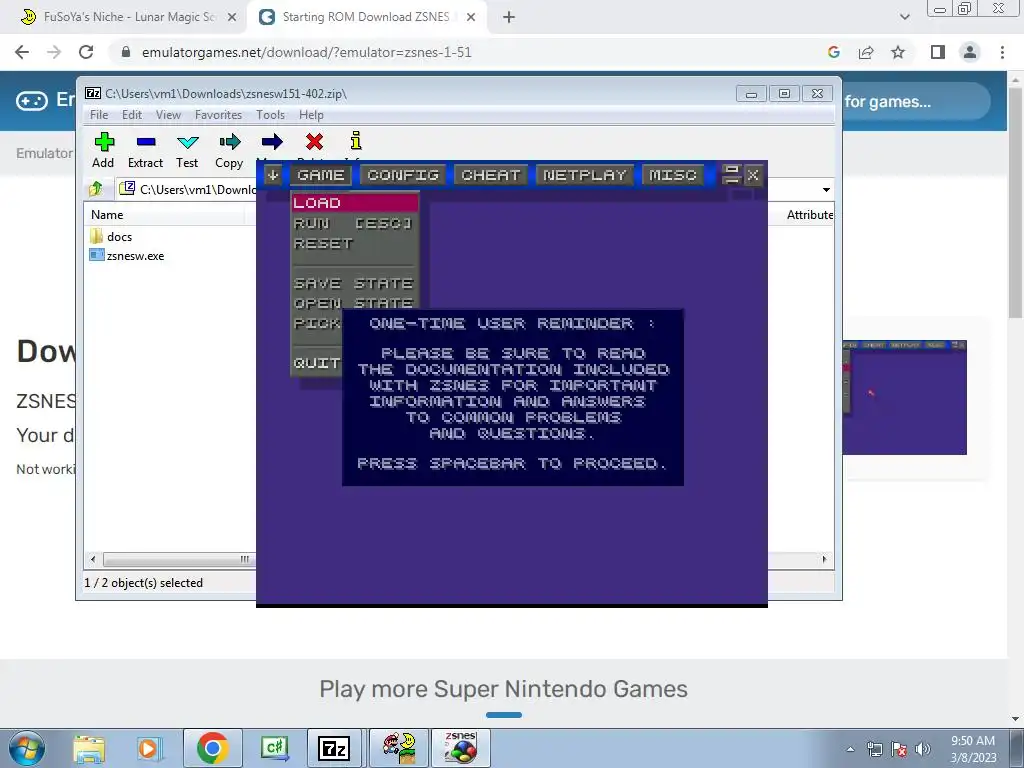Viewport: 1024px width, 768px height.
Task: Open the 7-Zip taskbar button
Action: (334, 748)
